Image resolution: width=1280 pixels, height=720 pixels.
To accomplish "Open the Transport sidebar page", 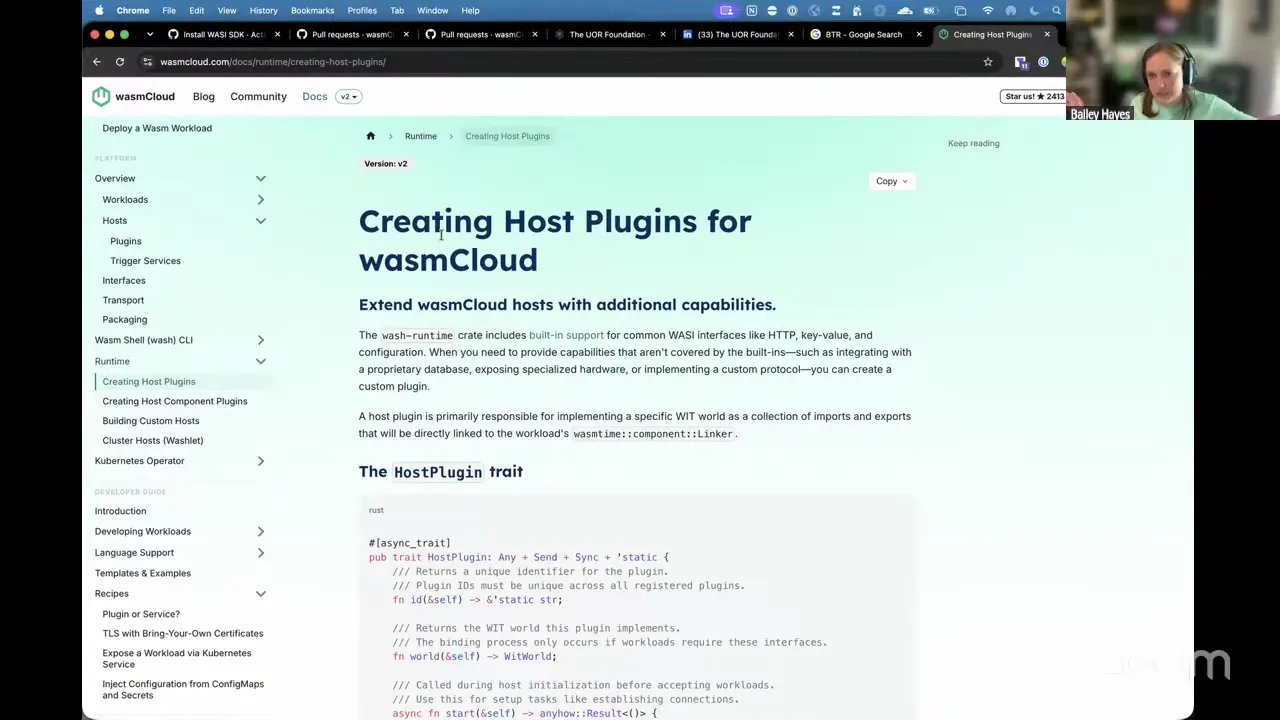I will (123, 300).
